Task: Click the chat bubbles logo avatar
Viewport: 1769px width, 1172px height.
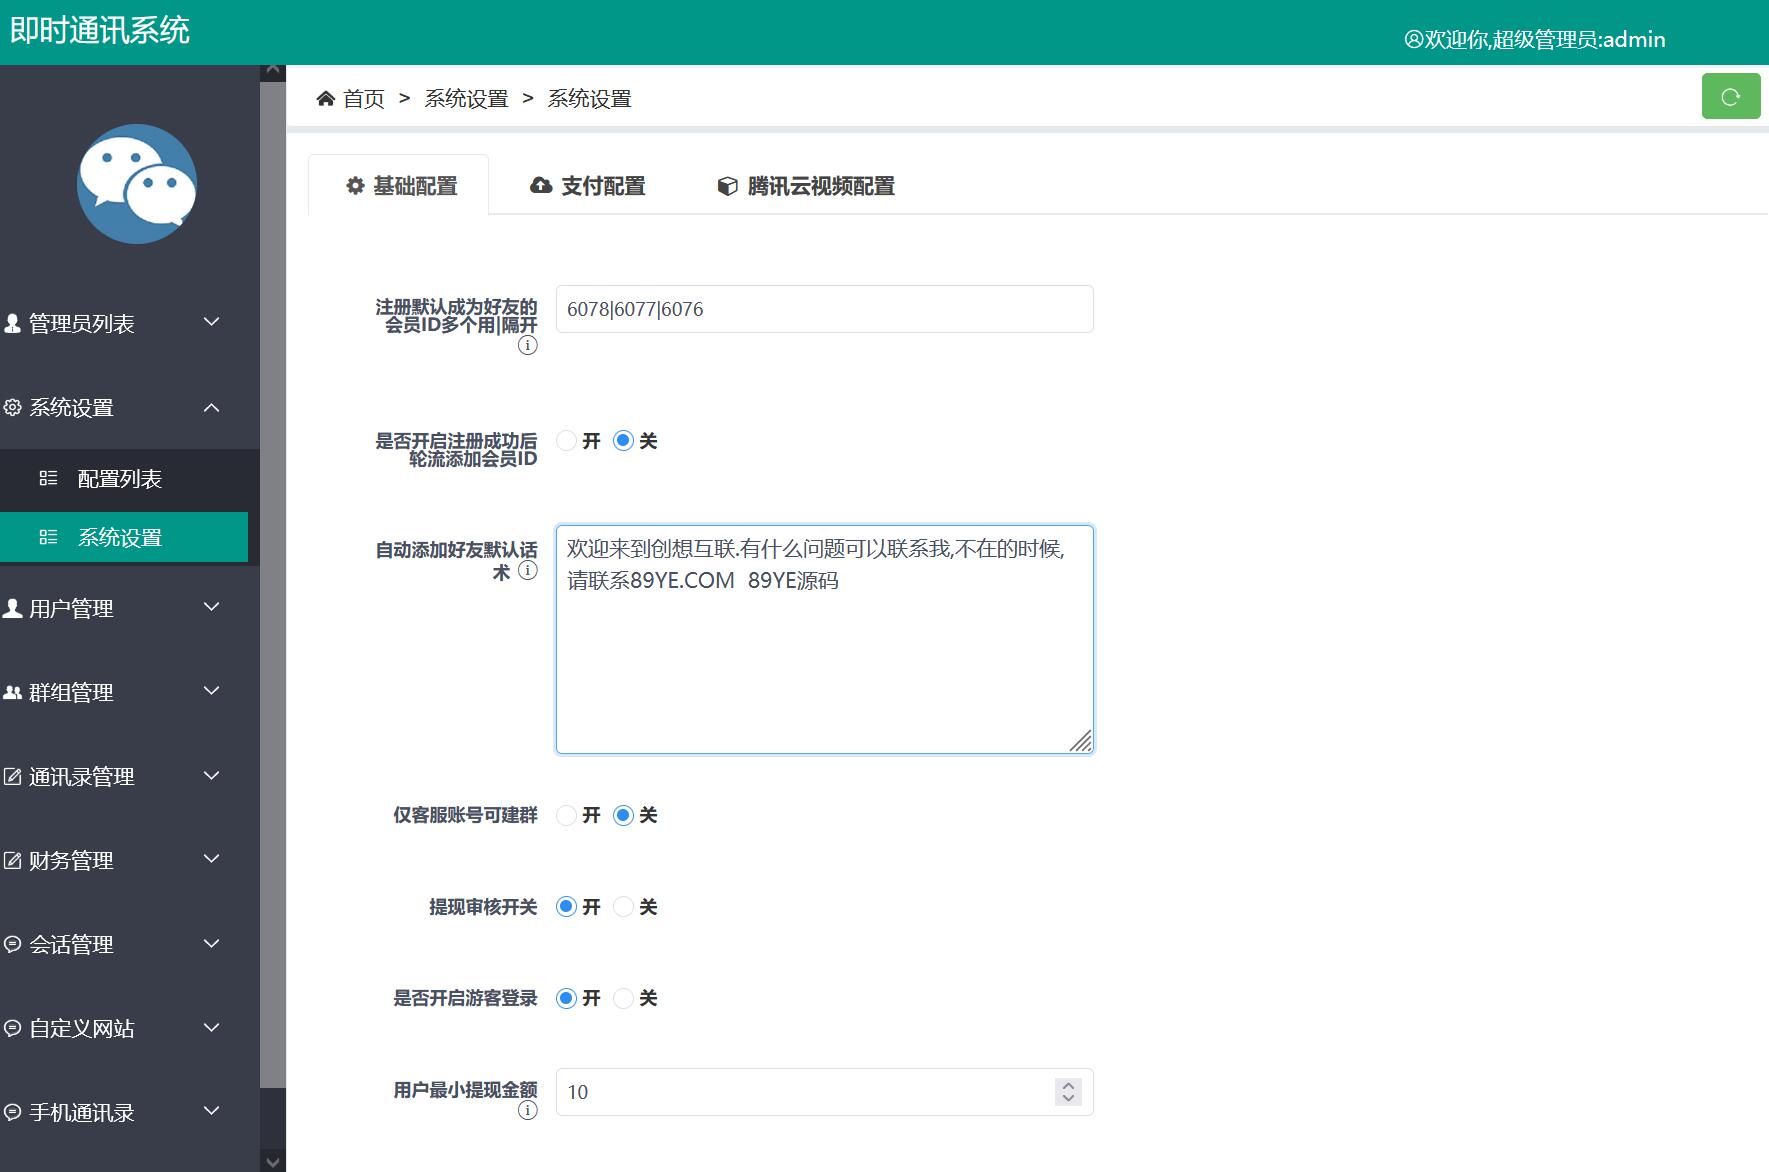Action: pyautogui.click(x=137, y=184)
